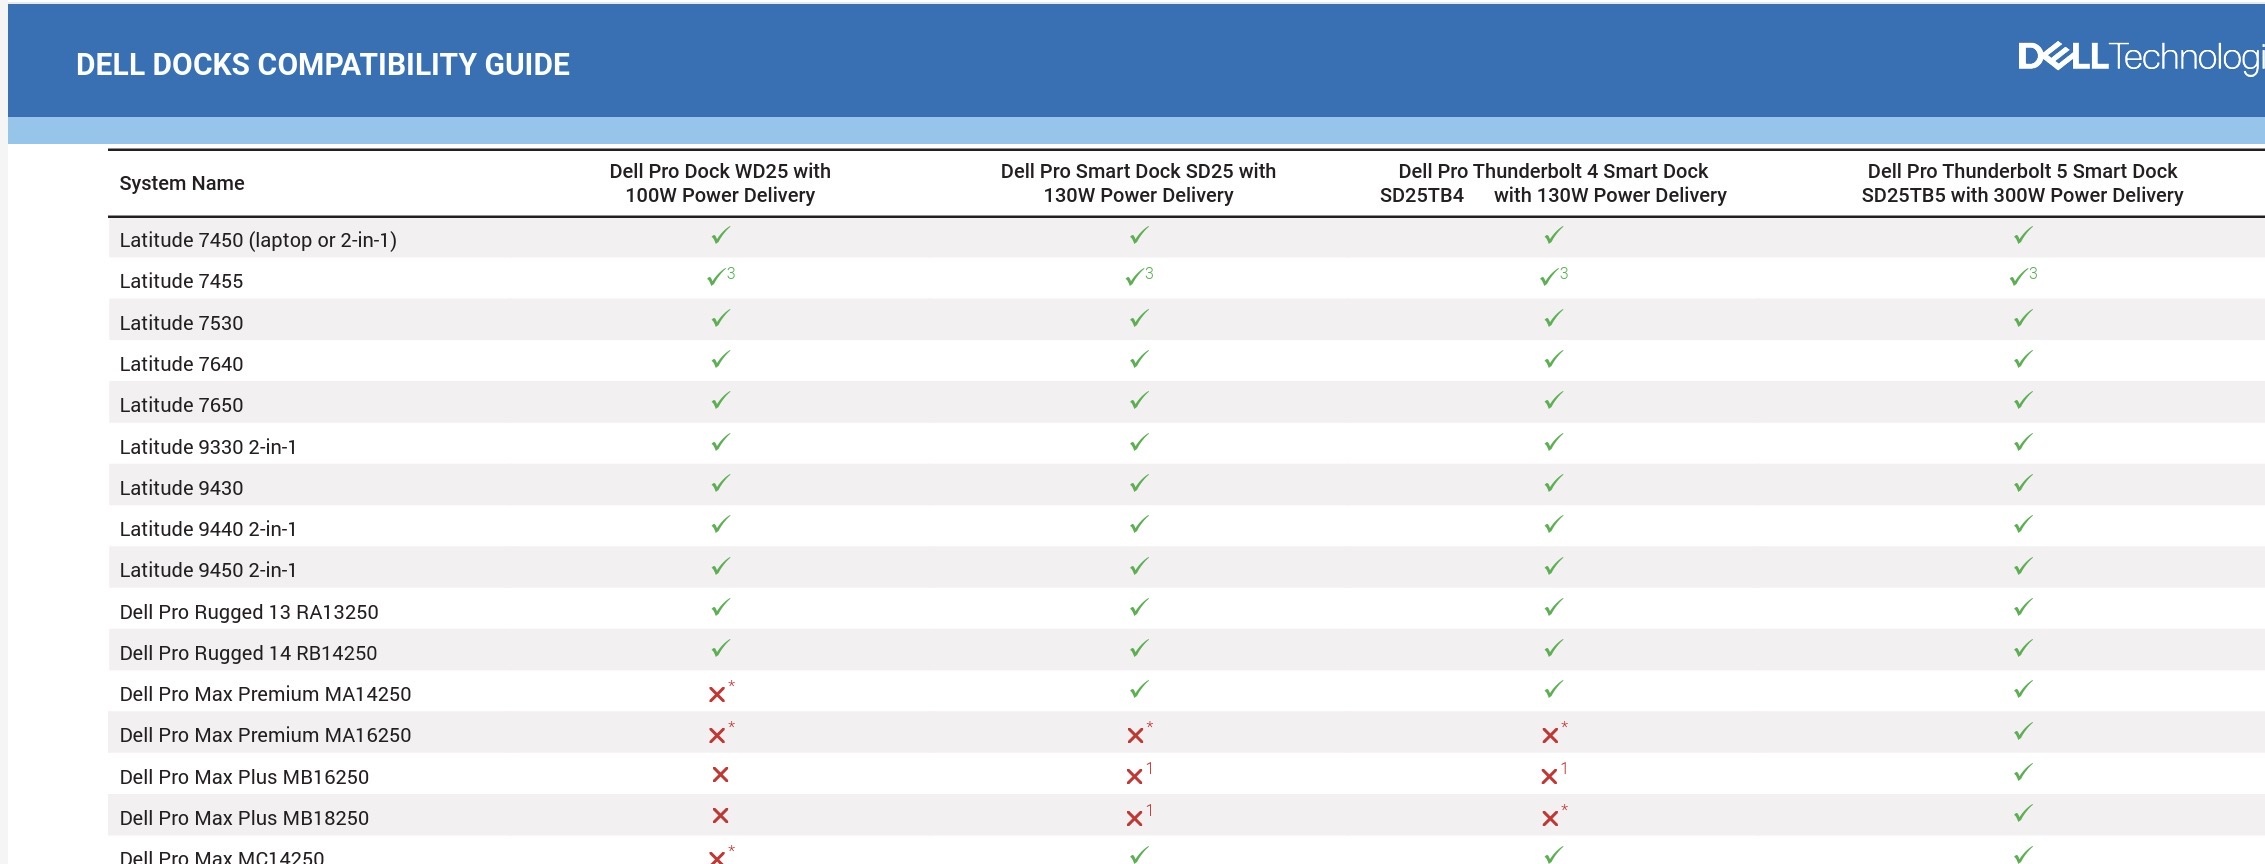Screen dimensions: 2265x864
Task: Select the Latitude 7530 row name
Action: click(x=181, y=323)
